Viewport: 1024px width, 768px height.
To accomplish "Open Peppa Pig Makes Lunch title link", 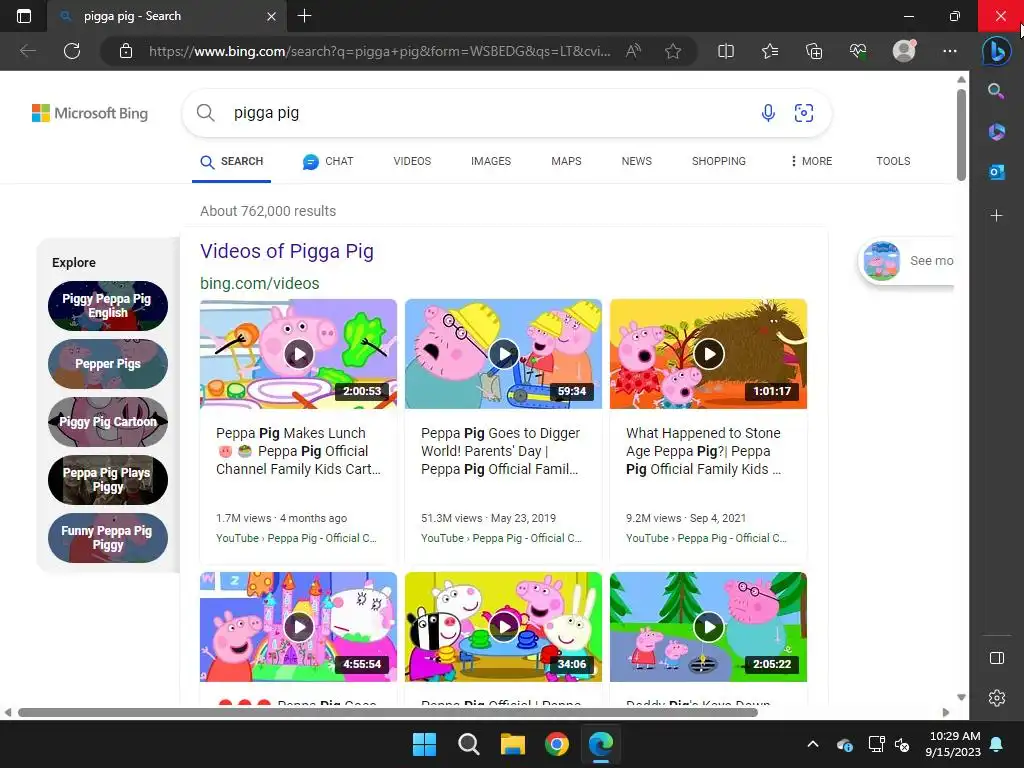I will (298, 451).
